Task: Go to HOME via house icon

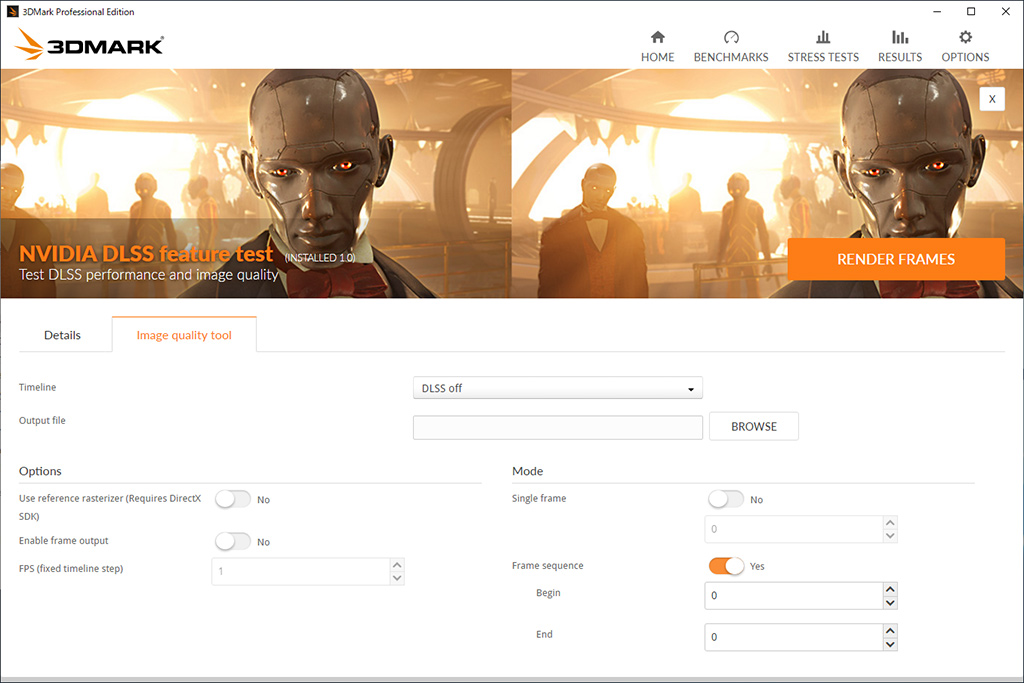Action: coord(658,37)
